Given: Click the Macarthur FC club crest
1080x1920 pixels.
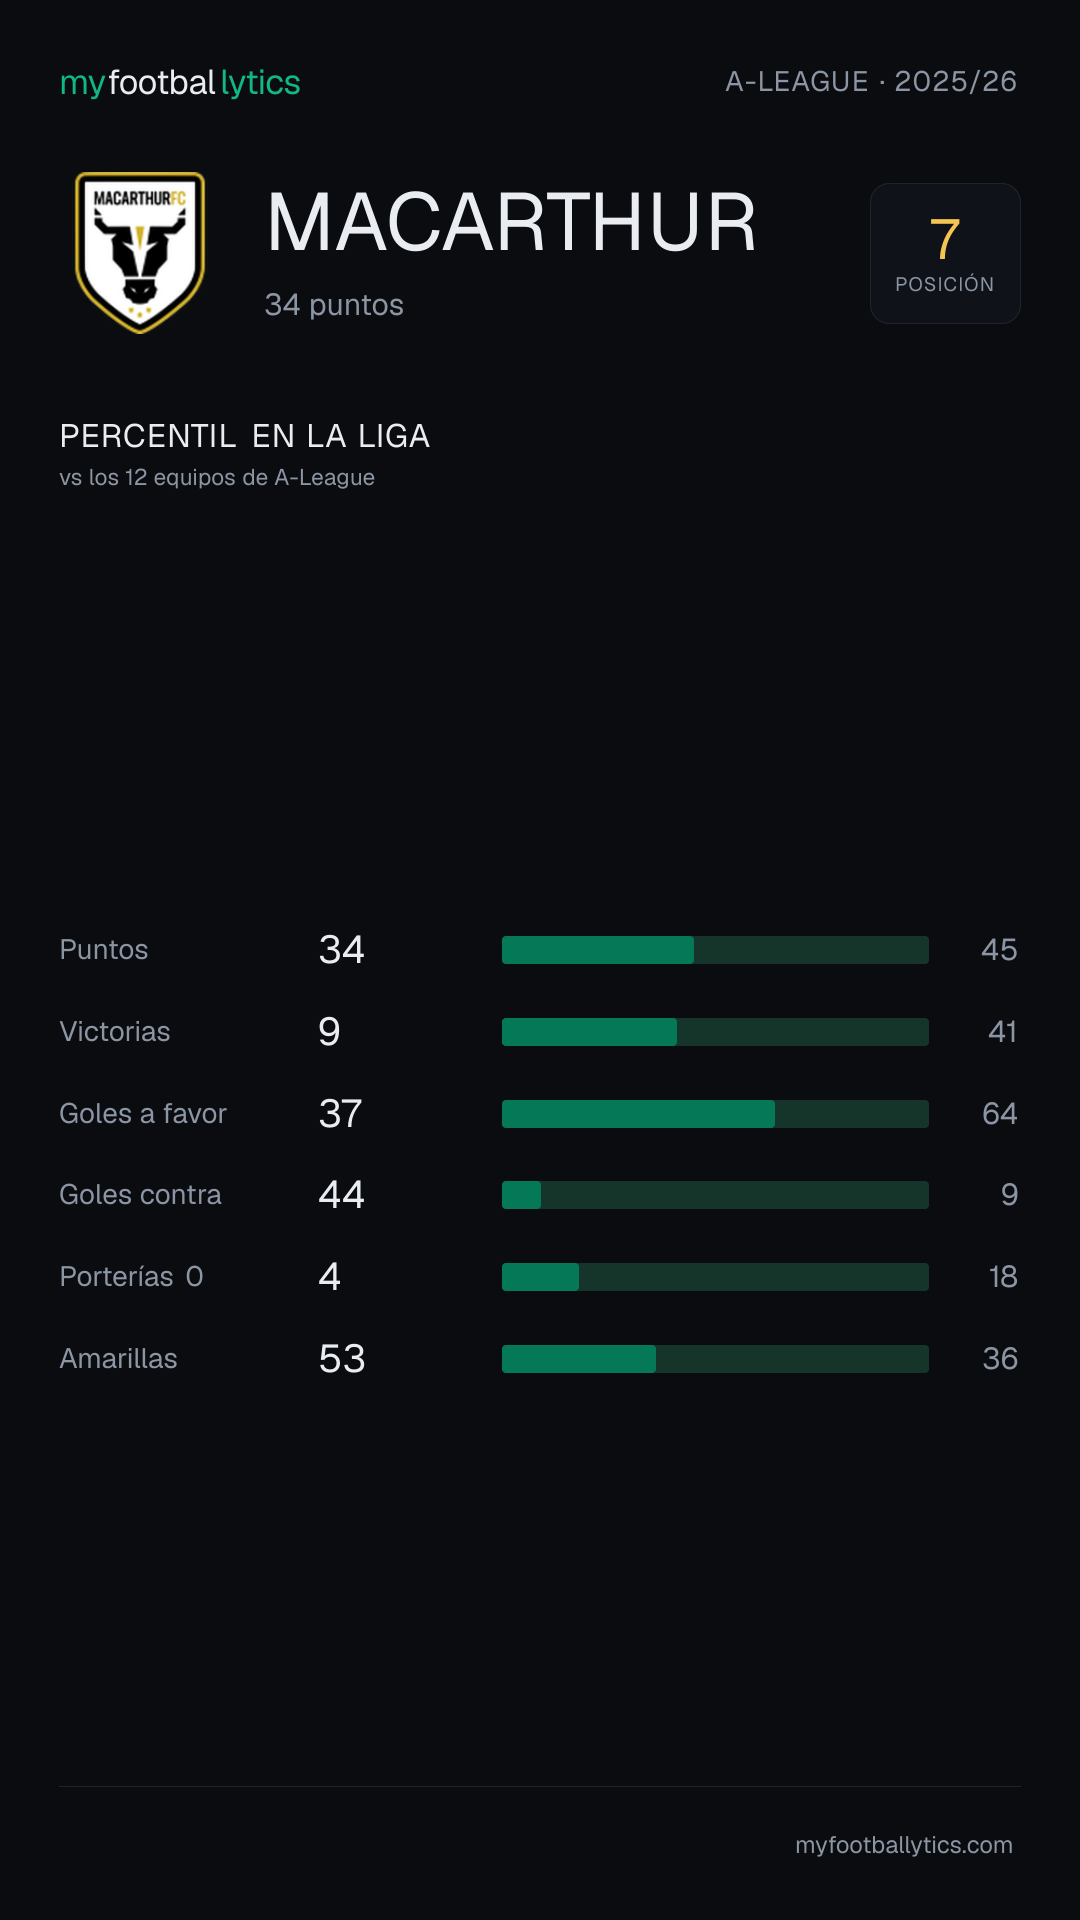Looking at the screenshot, I should 140,253.
